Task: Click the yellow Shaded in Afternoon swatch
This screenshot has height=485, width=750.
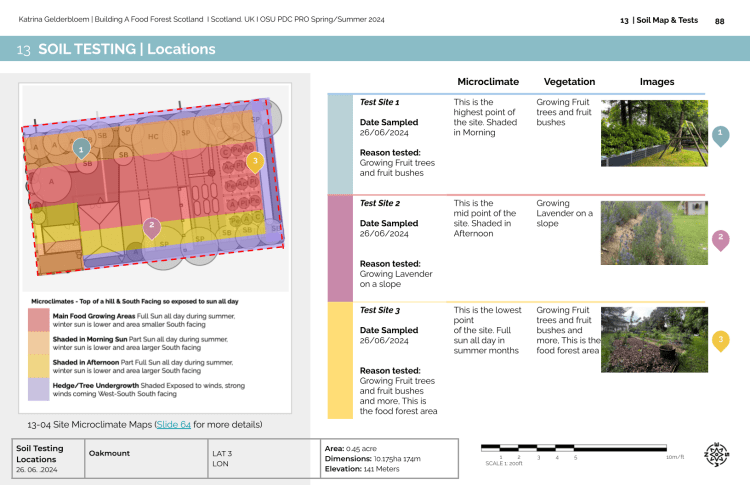Action: pos(39,366)
